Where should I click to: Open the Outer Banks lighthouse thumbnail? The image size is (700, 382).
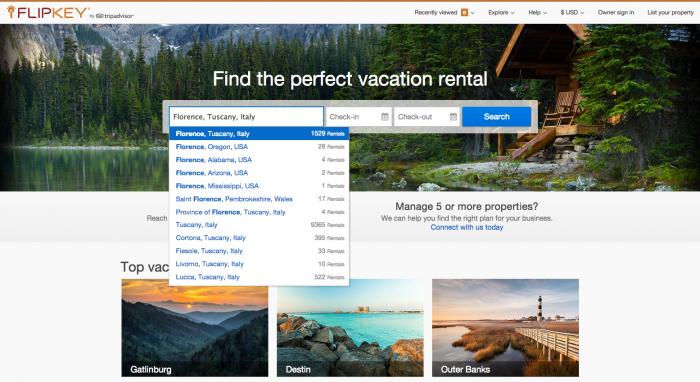[x=505, y=328]
